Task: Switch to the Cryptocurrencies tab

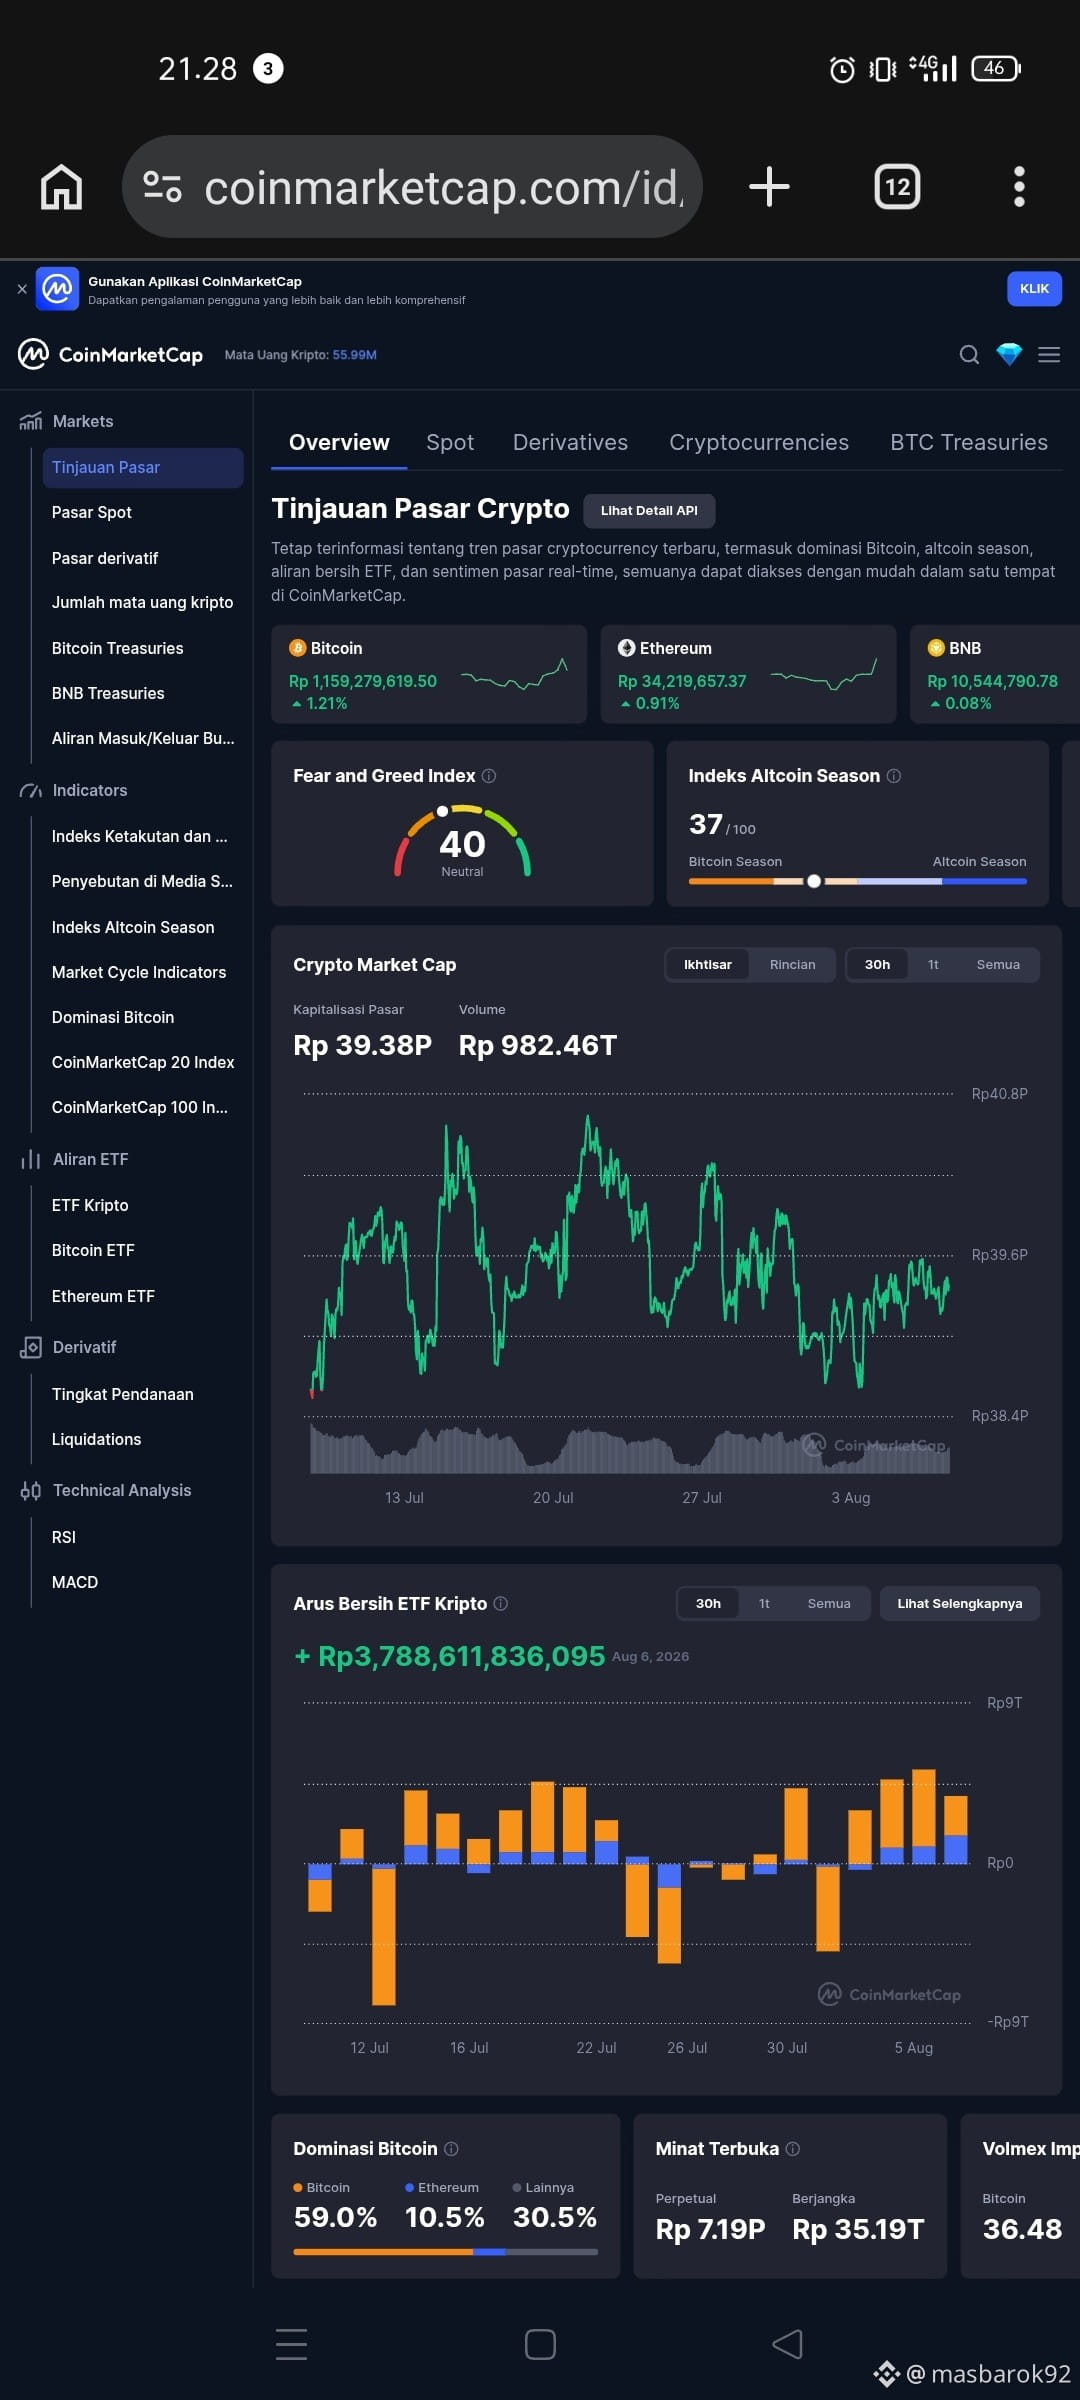Action: point(759,442)
